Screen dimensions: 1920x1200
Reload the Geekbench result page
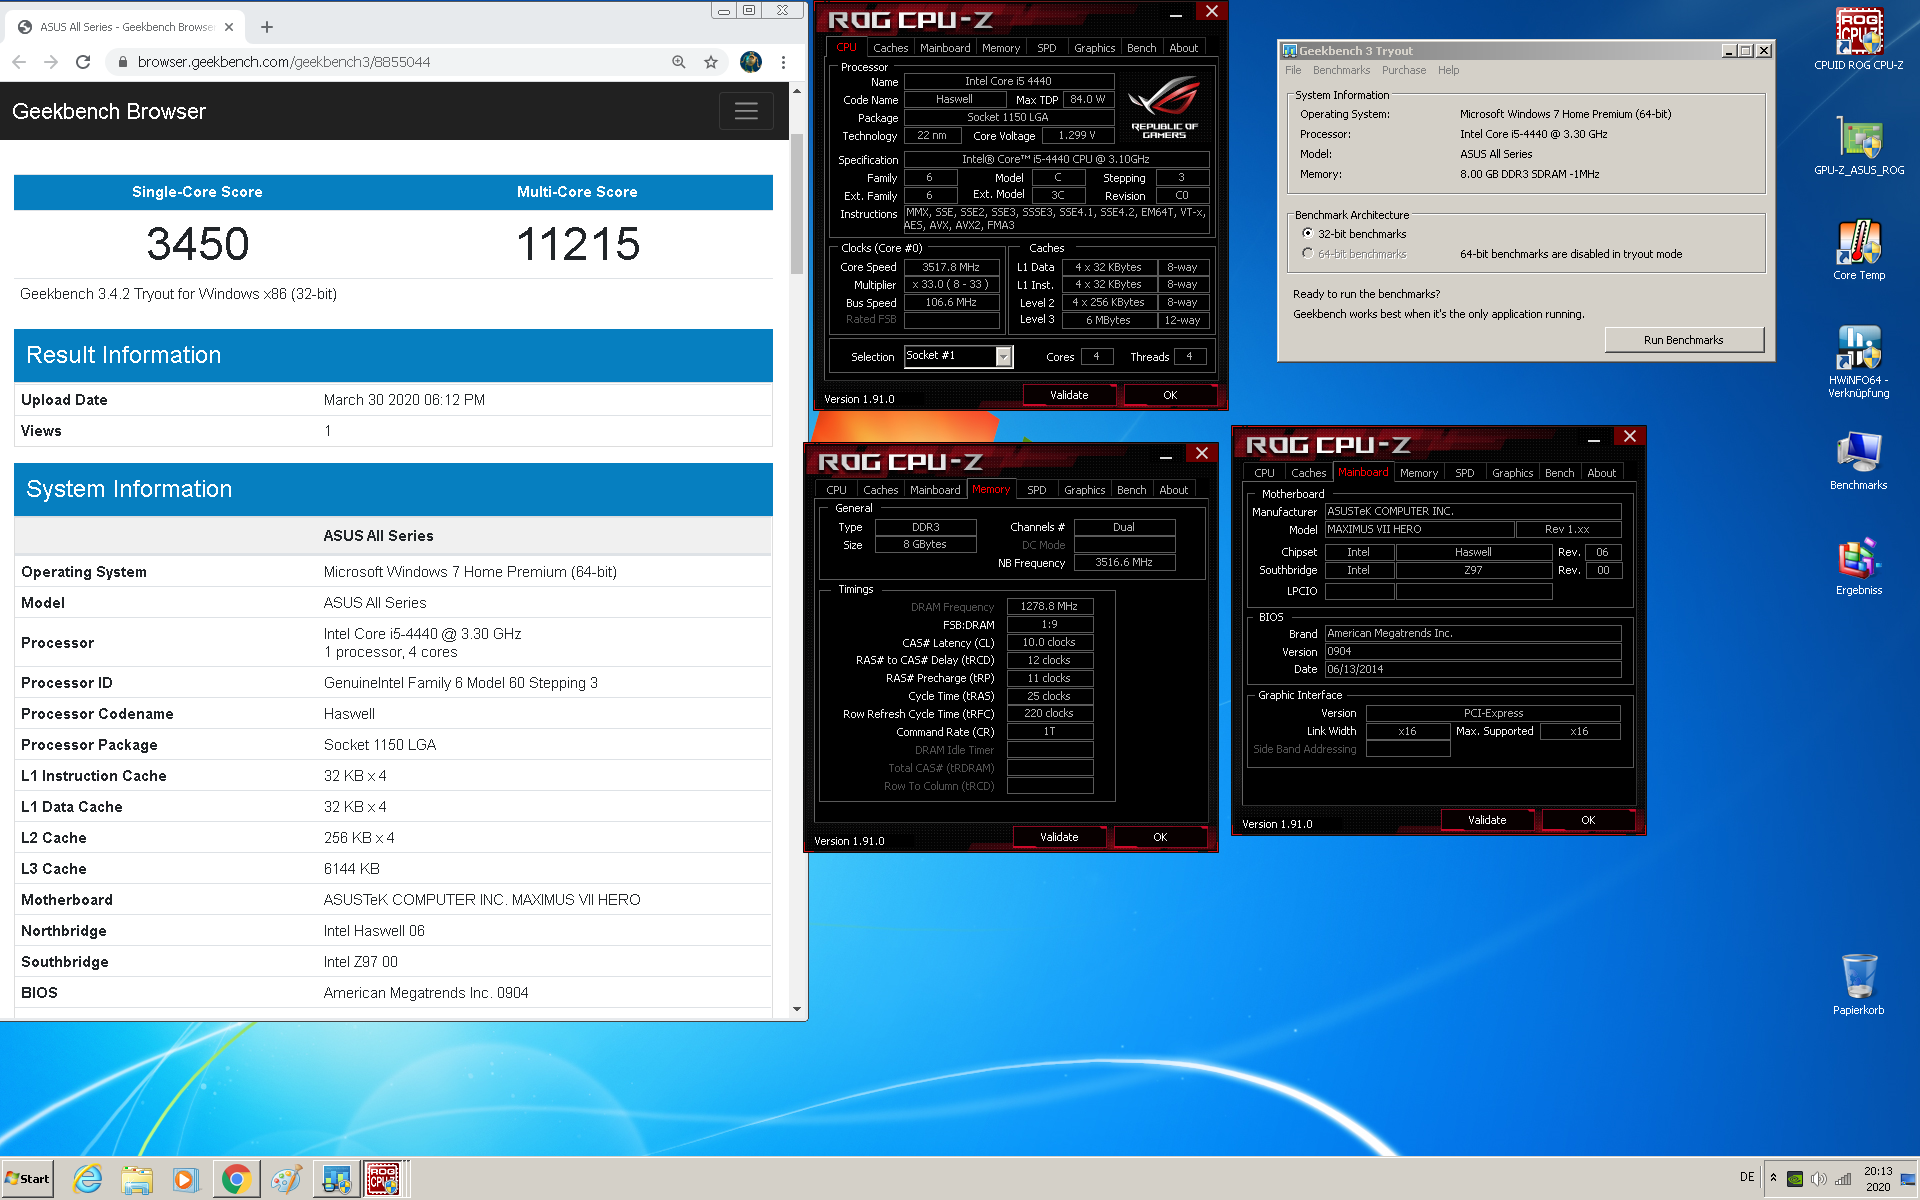[83, 62]
